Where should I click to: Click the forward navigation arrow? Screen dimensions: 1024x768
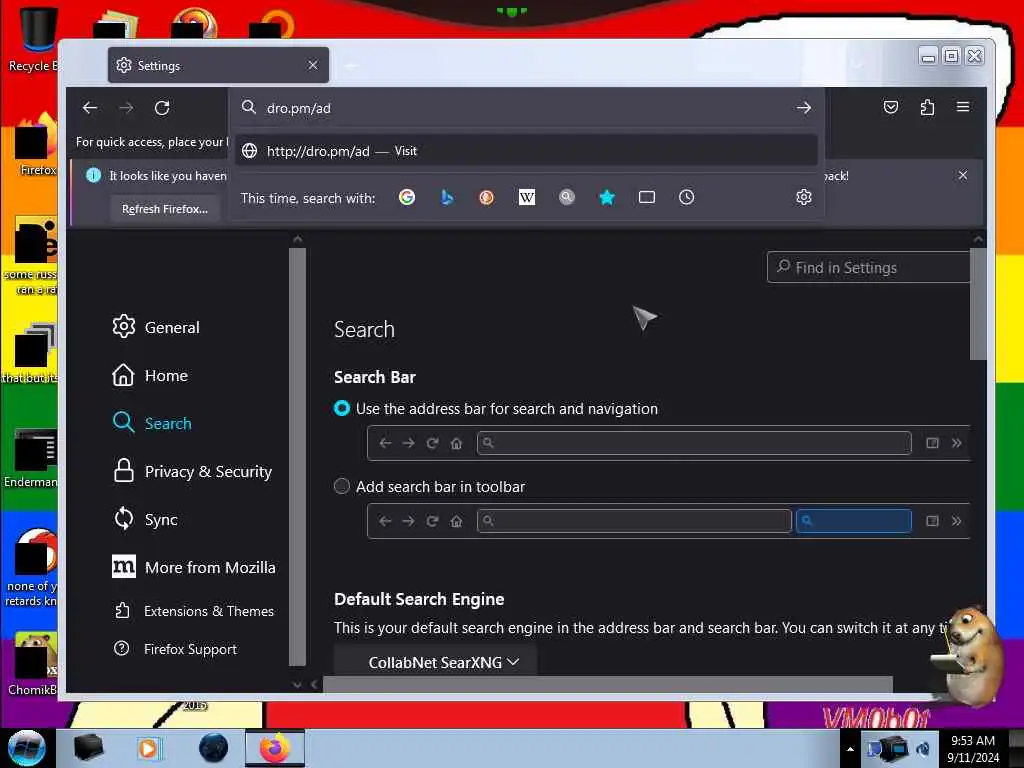coord(126,108)
